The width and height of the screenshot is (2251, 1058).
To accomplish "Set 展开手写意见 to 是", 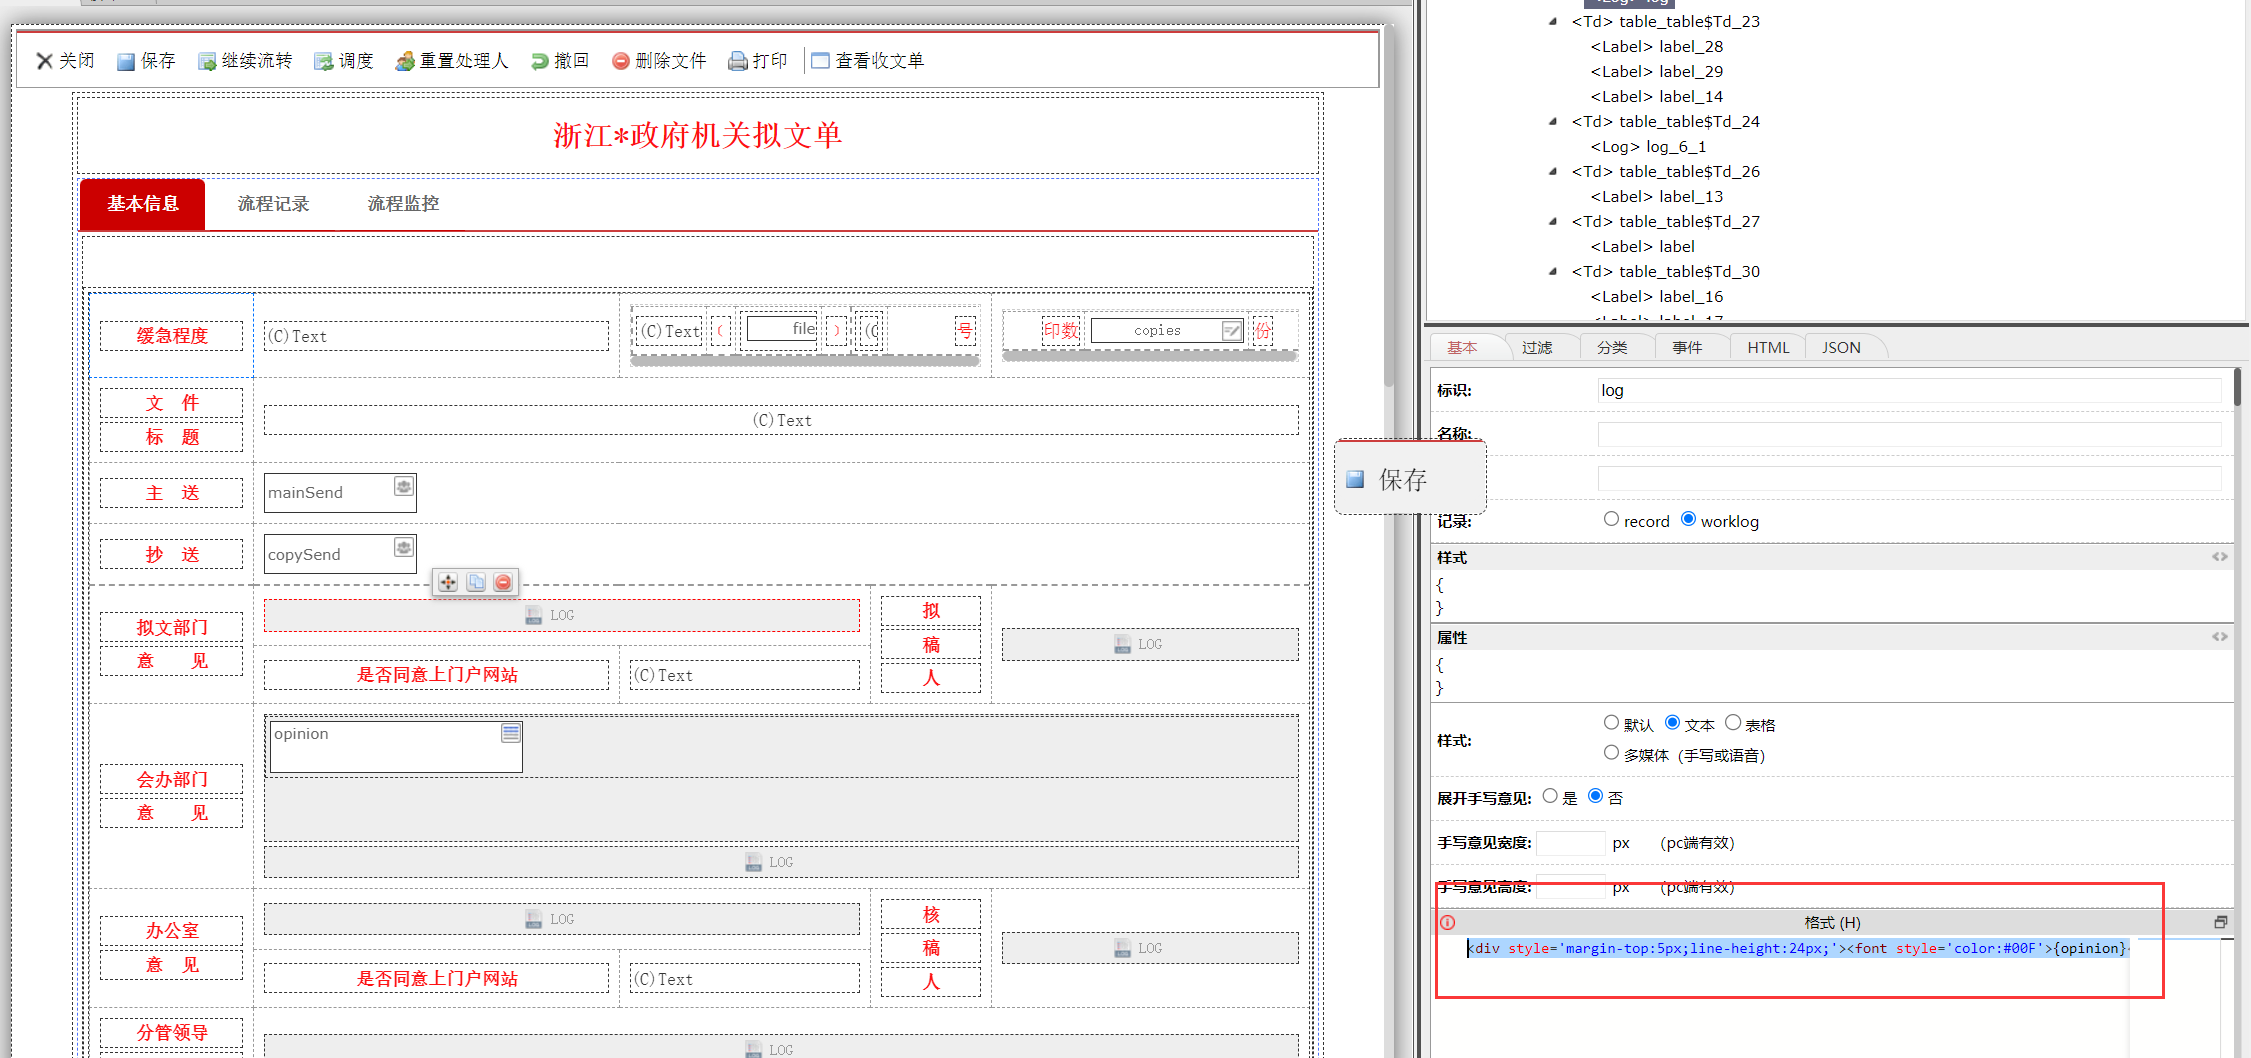I will coord(1550,796).
